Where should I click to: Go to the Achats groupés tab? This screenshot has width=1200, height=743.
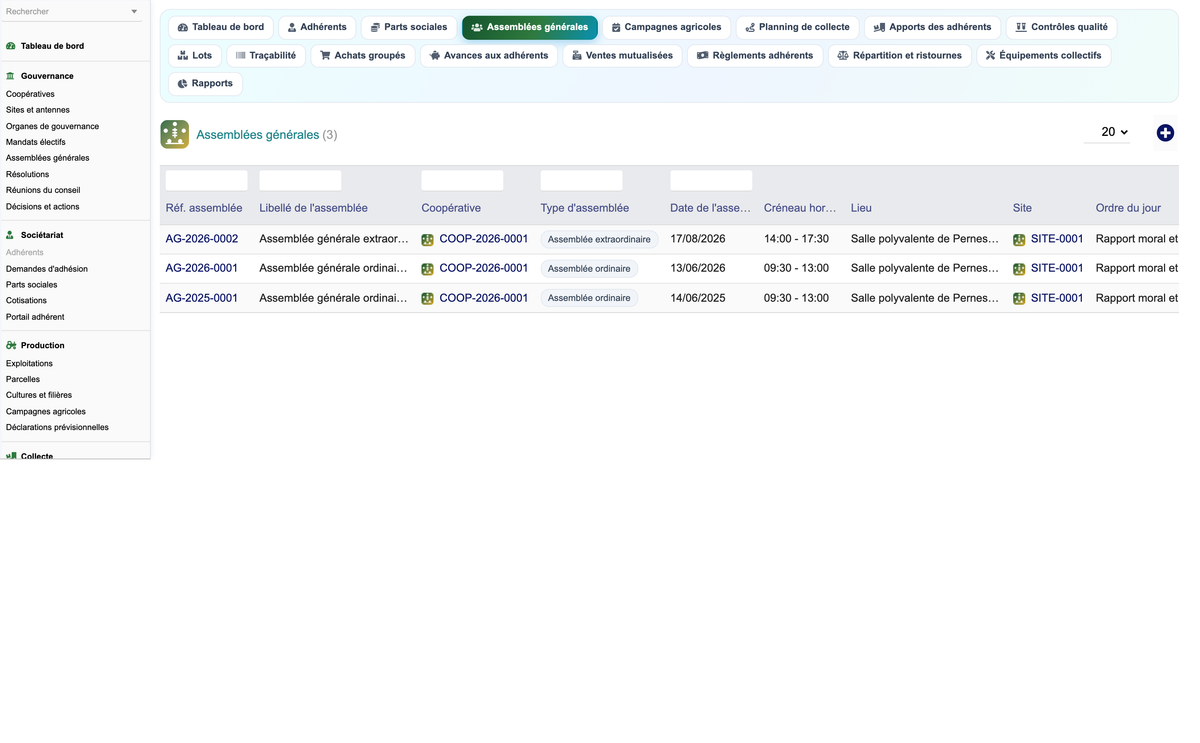pyautogui.click(x=363, y=55)
